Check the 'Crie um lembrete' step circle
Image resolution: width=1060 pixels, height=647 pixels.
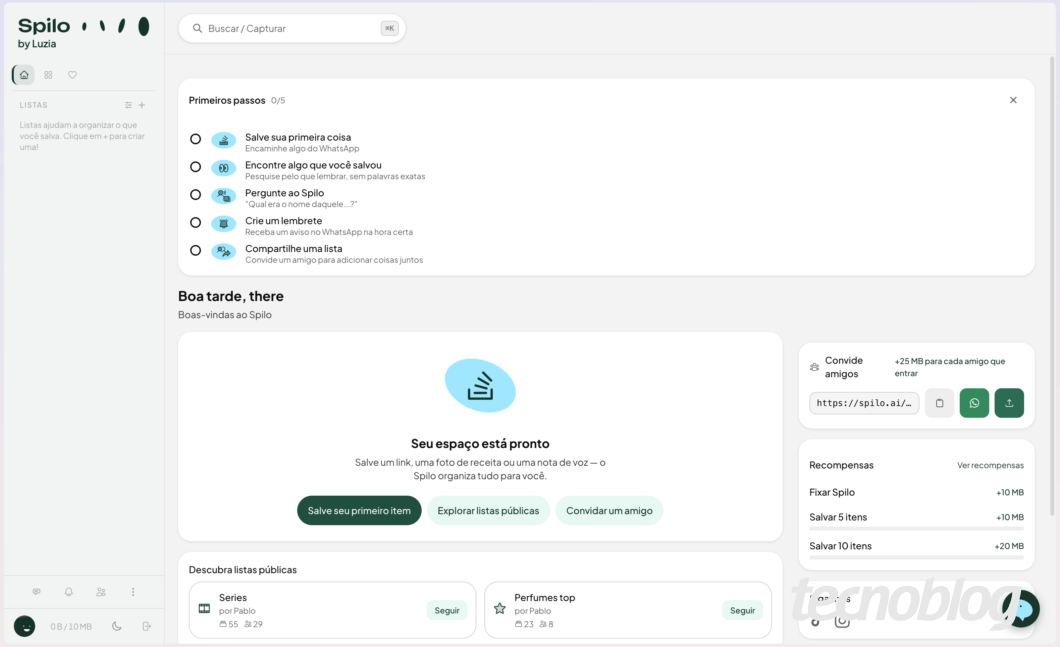195,222
